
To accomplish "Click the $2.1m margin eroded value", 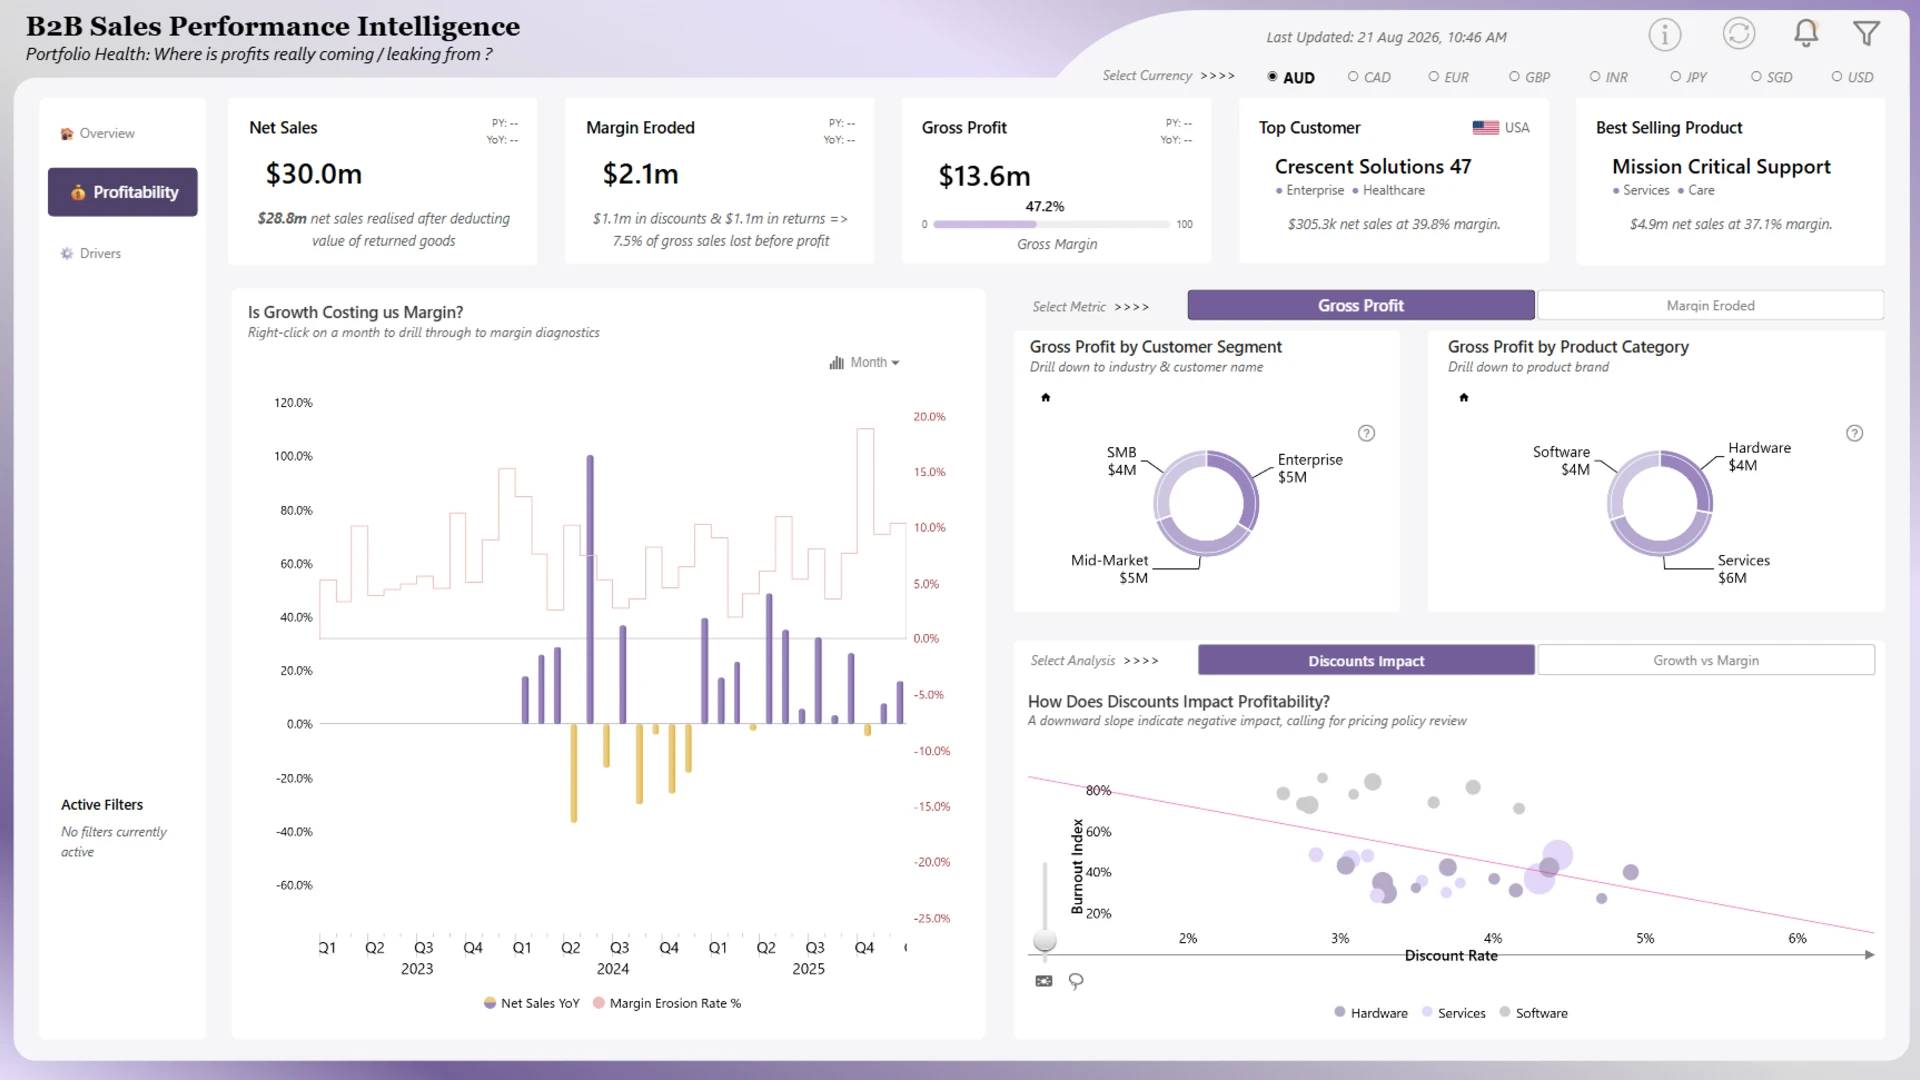I will coord(640,174).
